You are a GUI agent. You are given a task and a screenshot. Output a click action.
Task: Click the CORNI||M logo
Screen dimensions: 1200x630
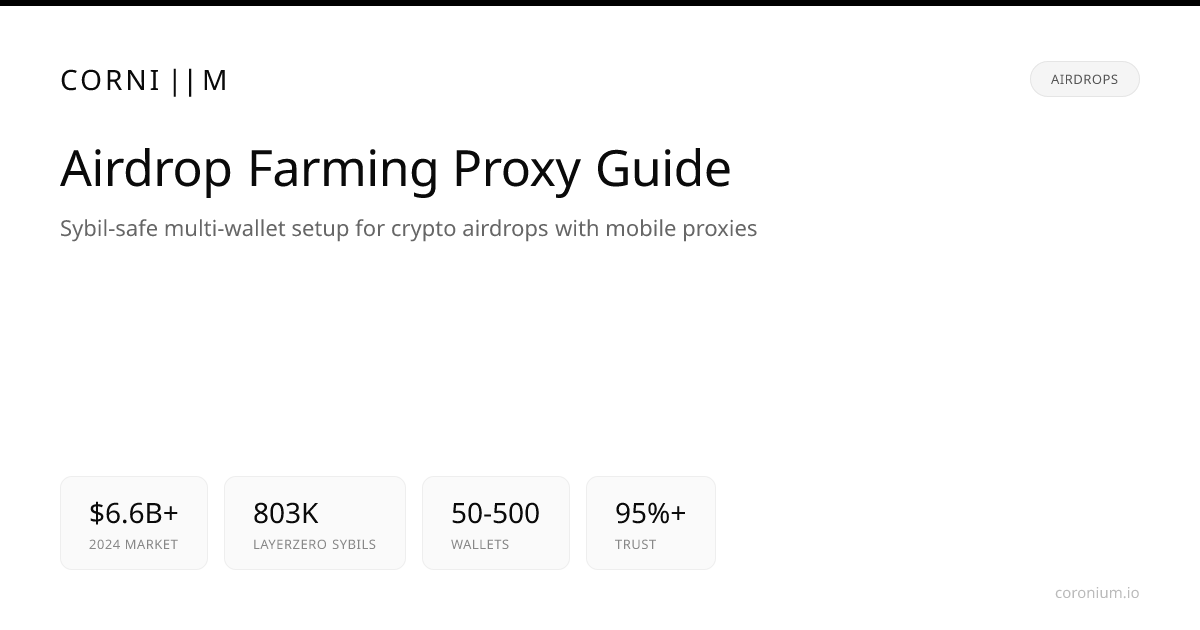coord(144,80)
